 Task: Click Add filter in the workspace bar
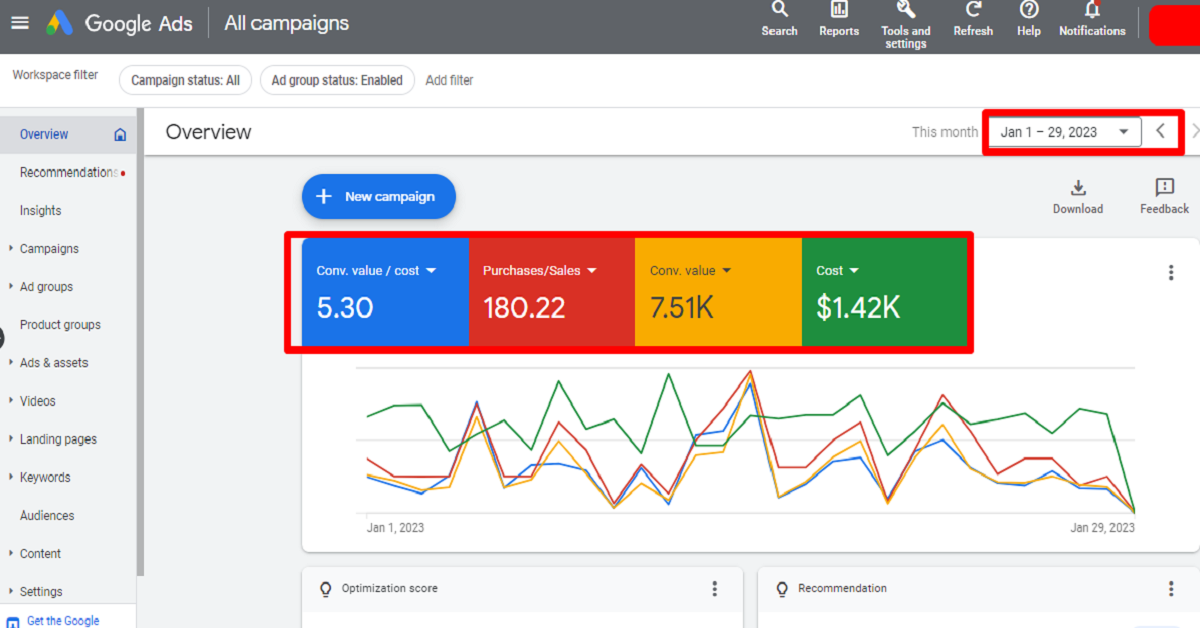(x=449, y=80)
